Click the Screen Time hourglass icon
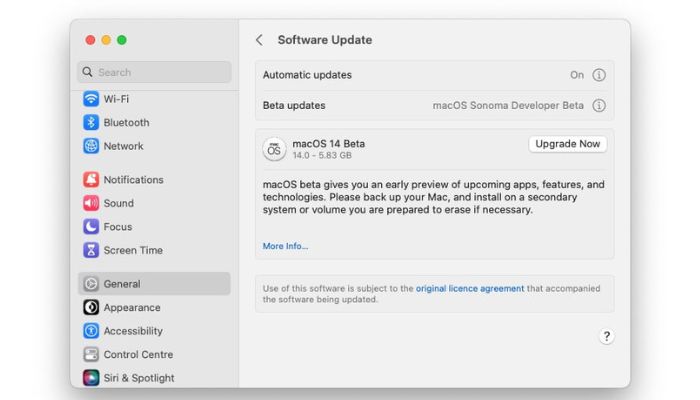This screenshot has height=400, width=700. (x=91, y=250)
